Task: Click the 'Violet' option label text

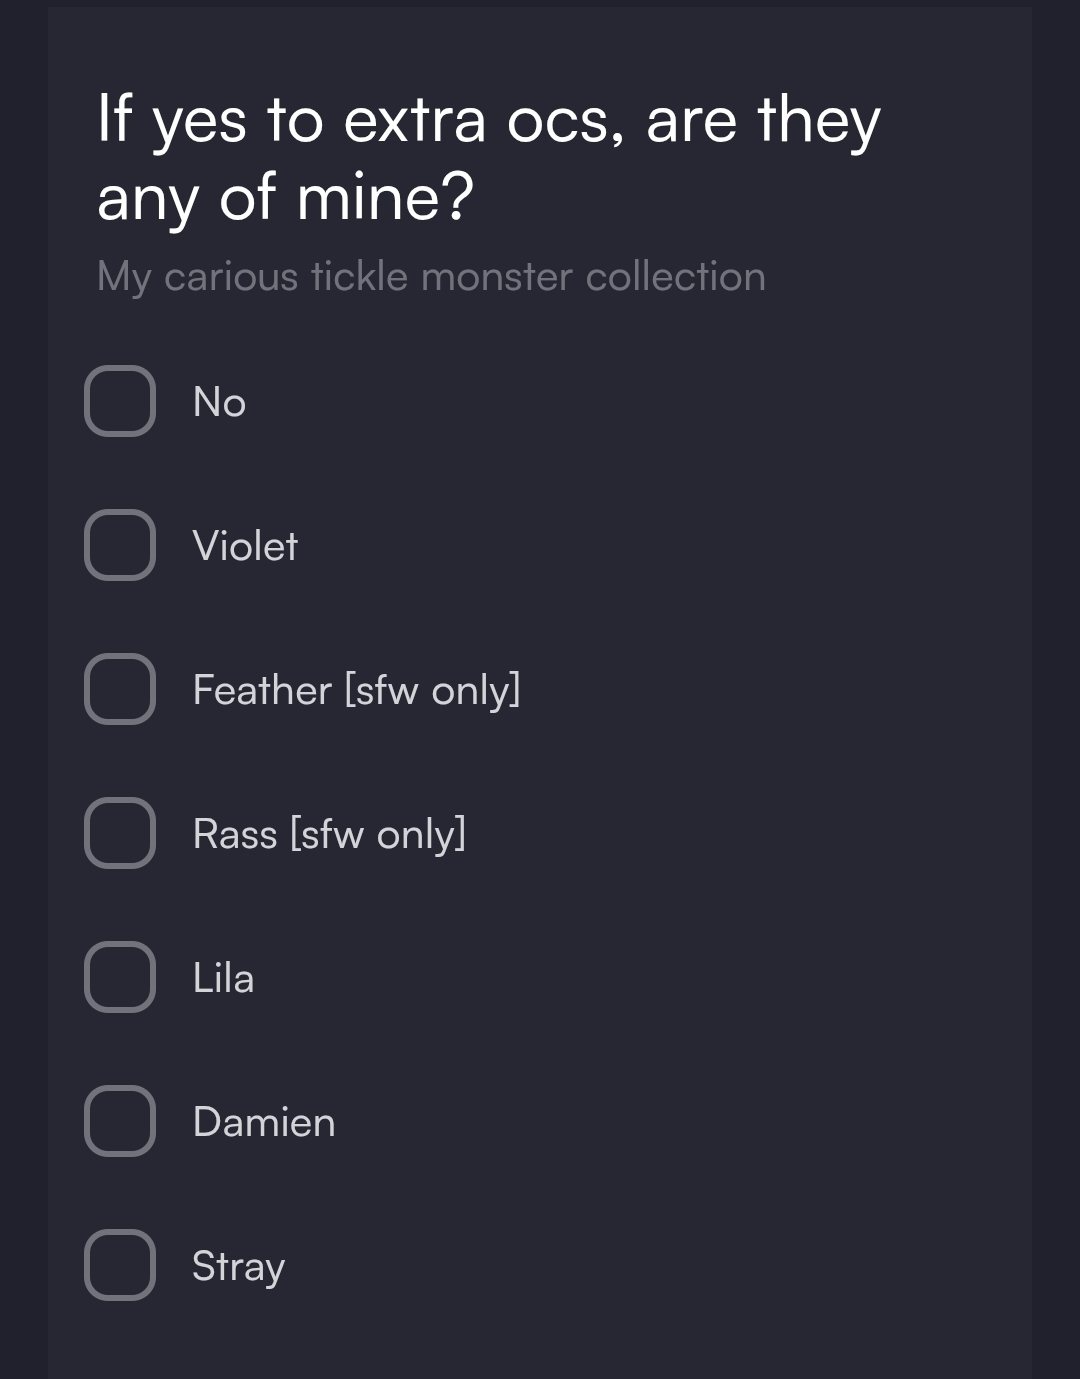Action: click(245, 546)
